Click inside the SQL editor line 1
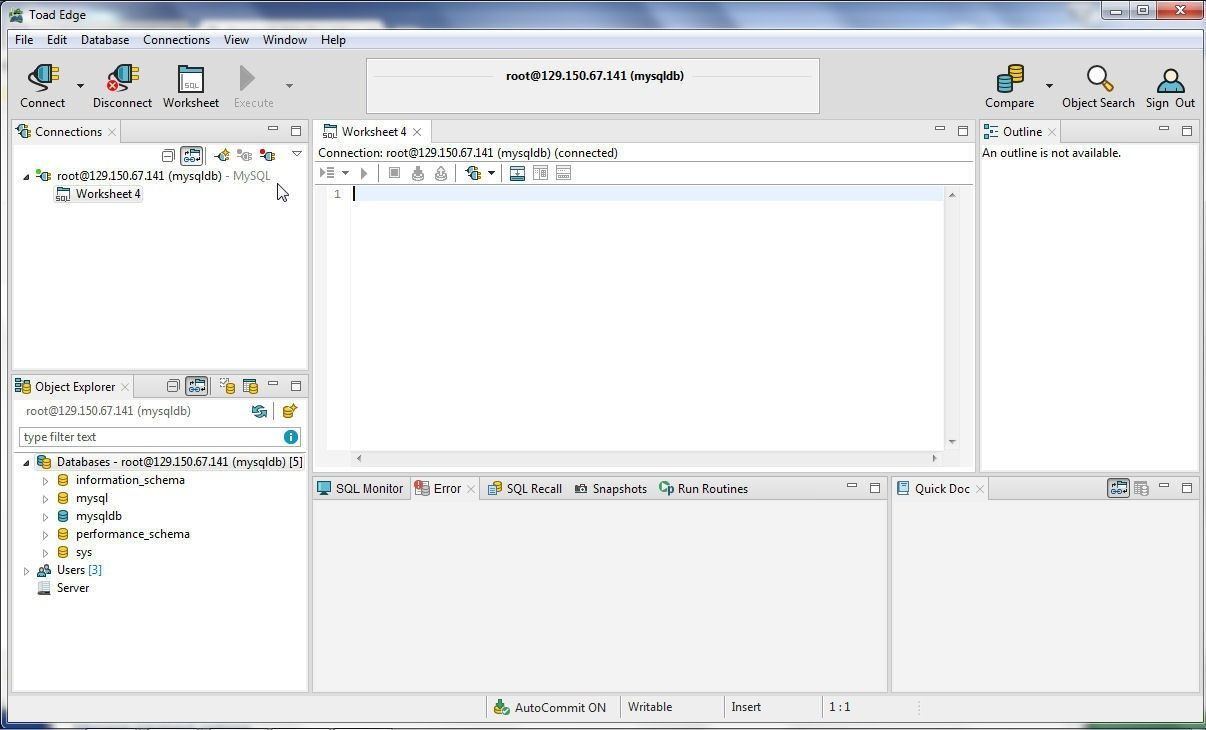1206x730 pixels. coord(647,194)
